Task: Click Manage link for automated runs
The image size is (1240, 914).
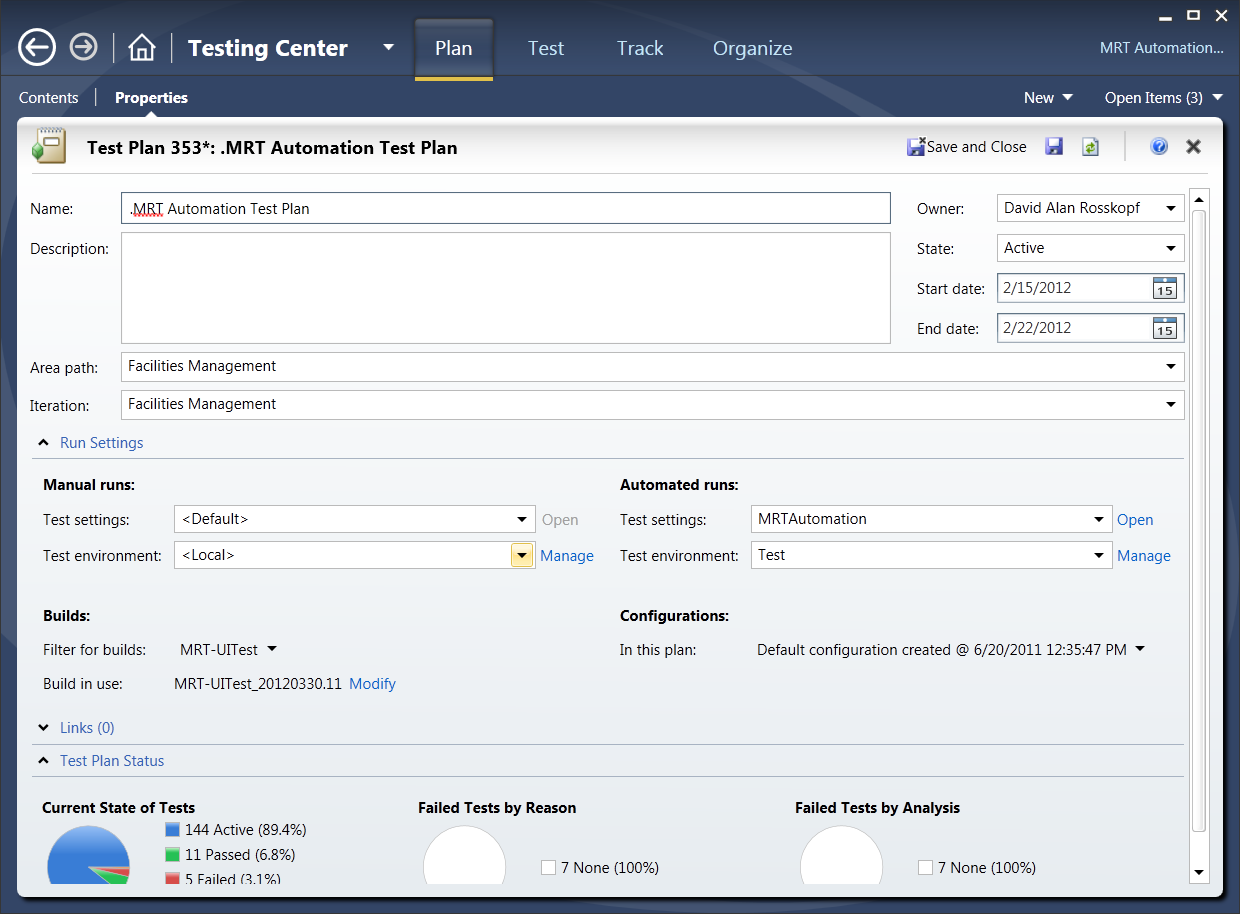Action: 1144,556
